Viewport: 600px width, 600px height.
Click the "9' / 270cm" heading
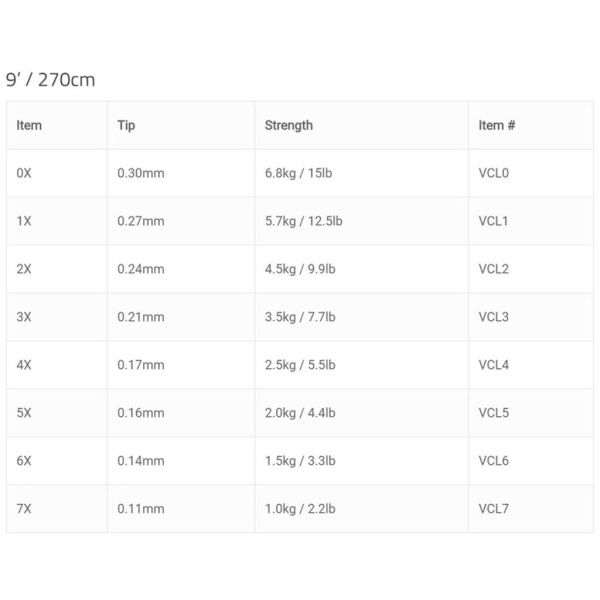50,80
